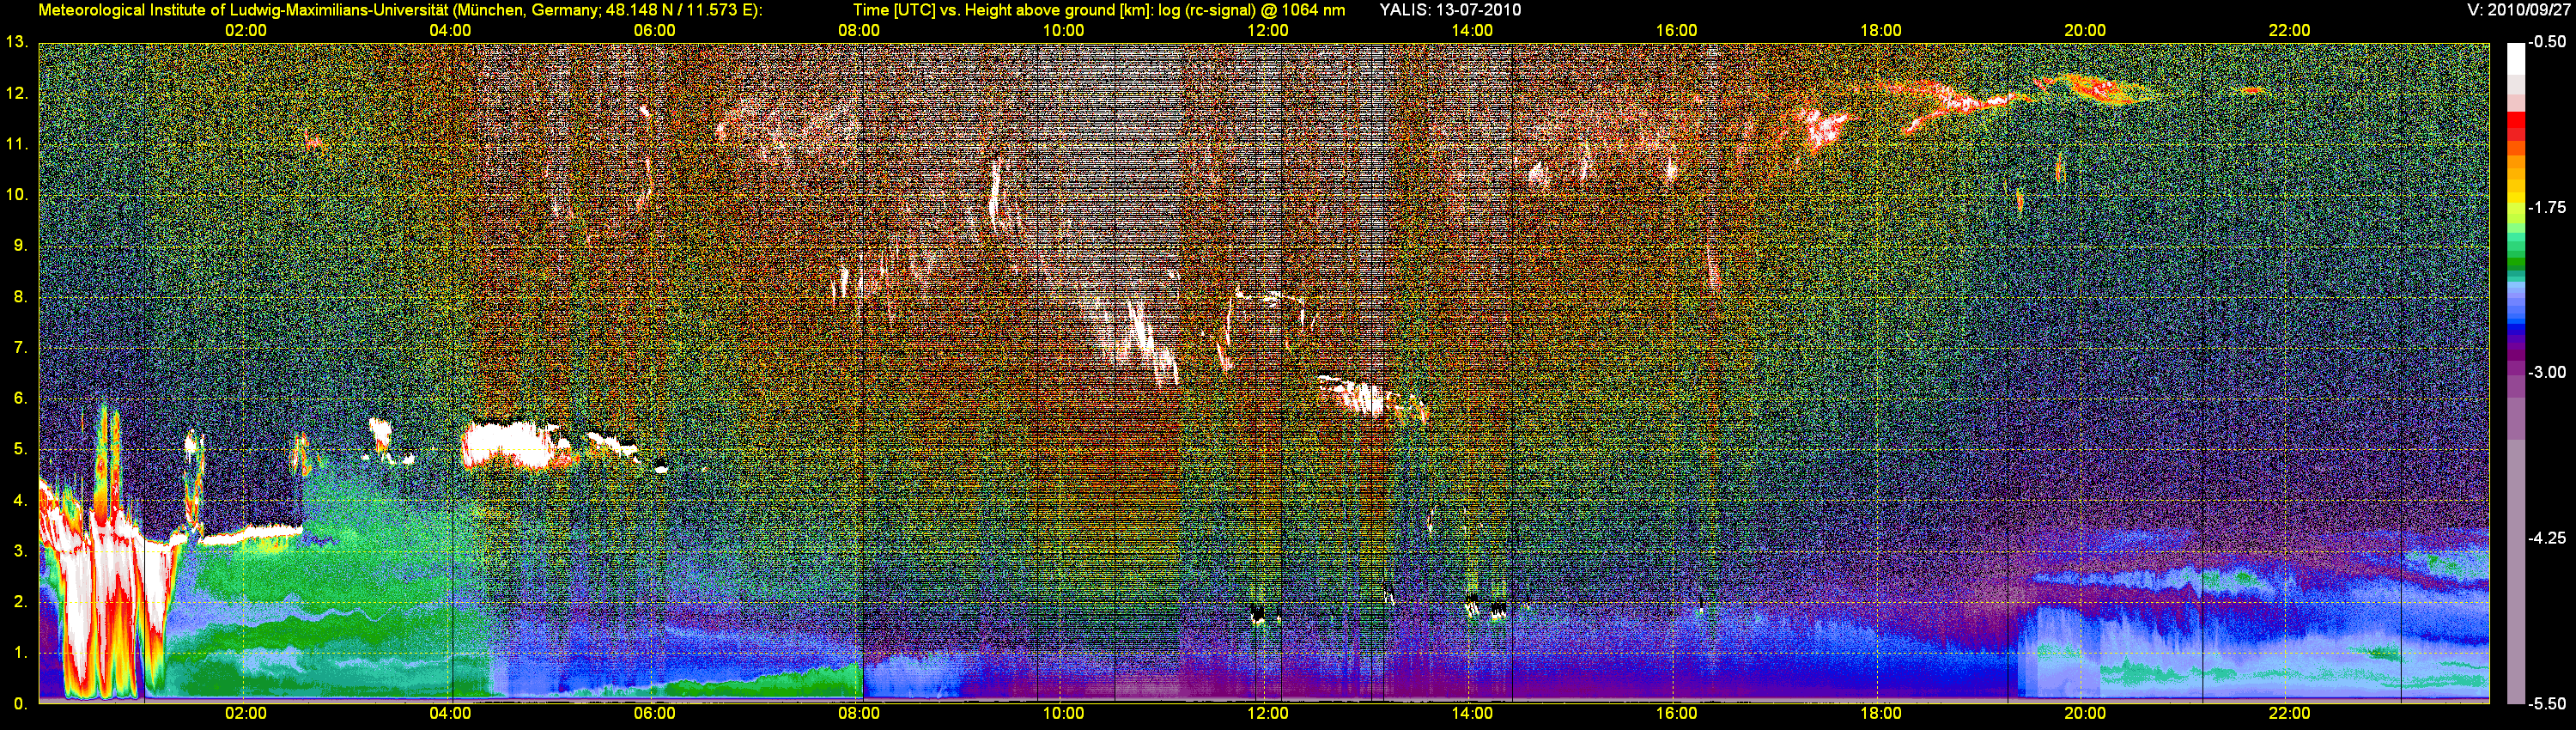
Task: Click the '13.' height axis label
Action: tap(17, 42)
